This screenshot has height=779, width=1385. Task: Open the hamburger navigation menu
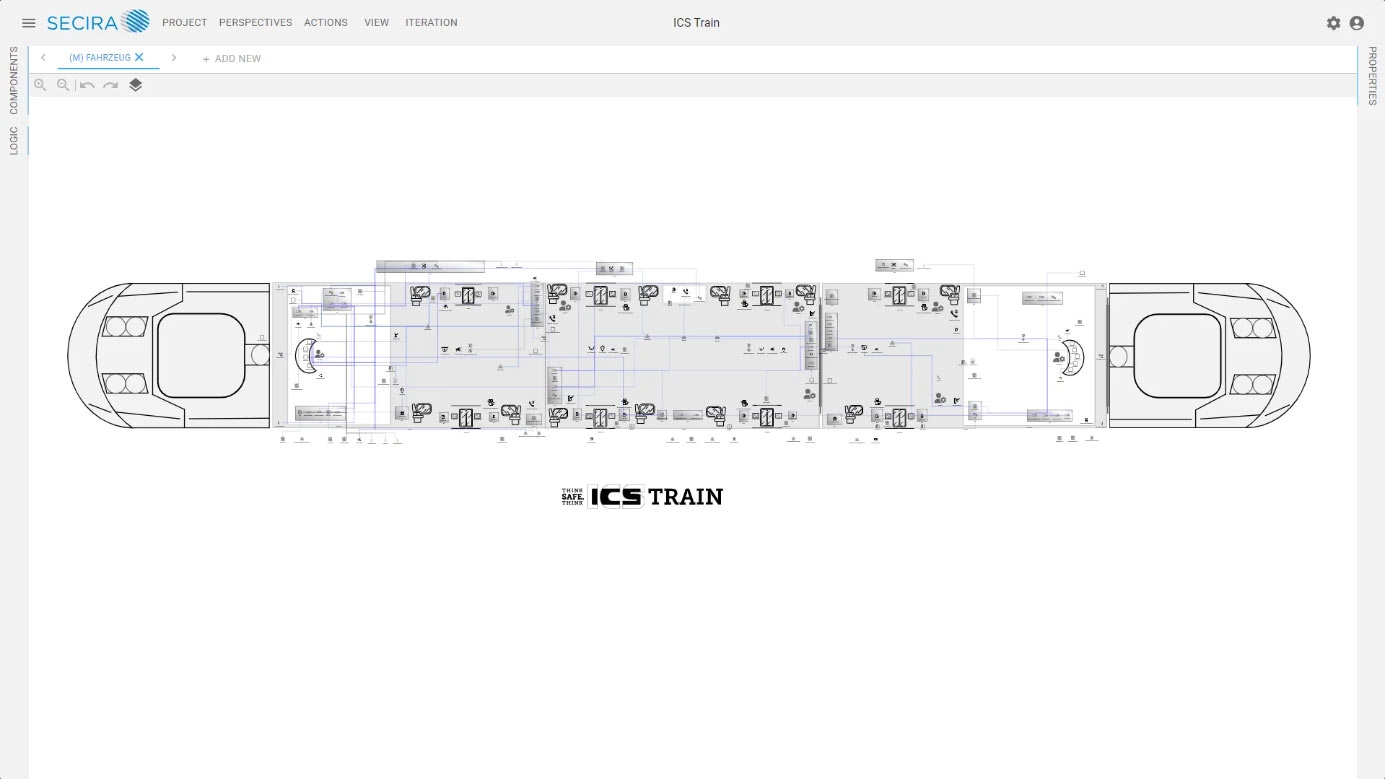tap(29, 23)
